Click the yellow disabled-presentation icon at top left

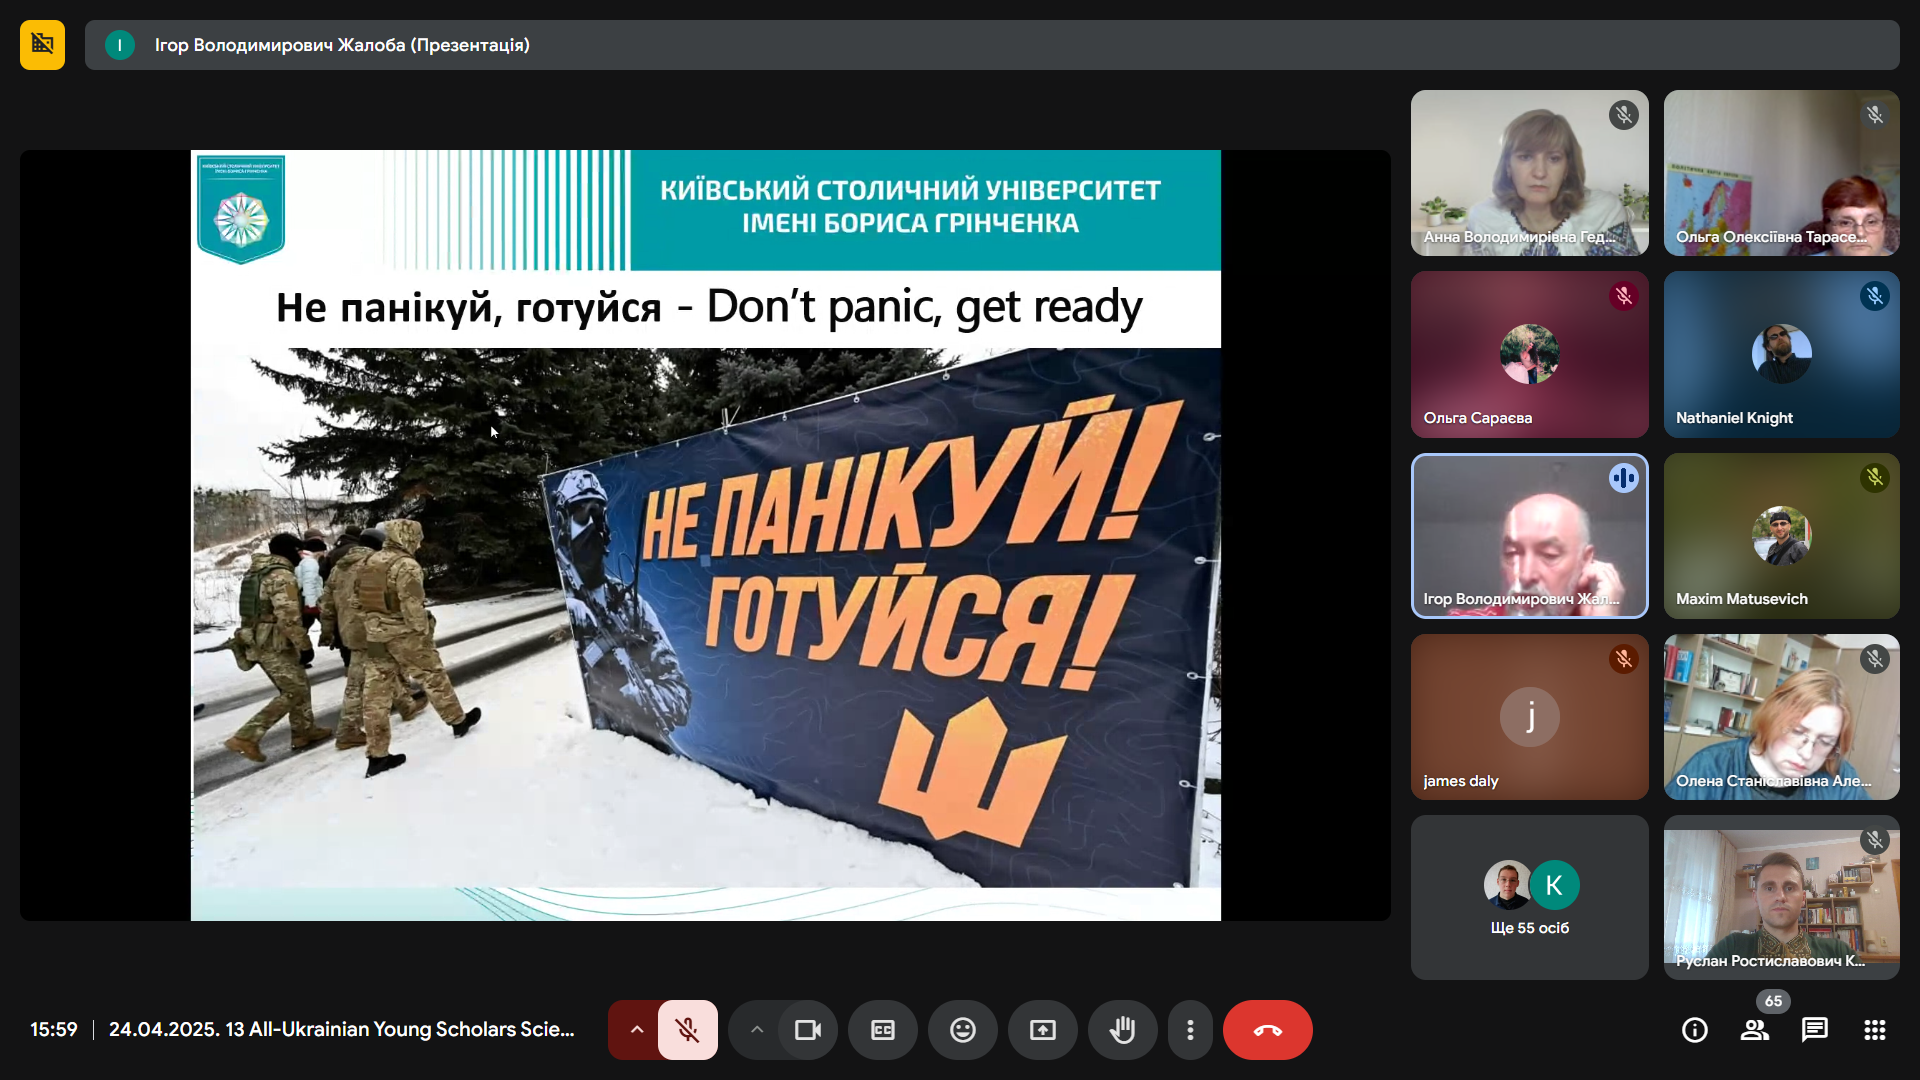click(x=42, y=45)
